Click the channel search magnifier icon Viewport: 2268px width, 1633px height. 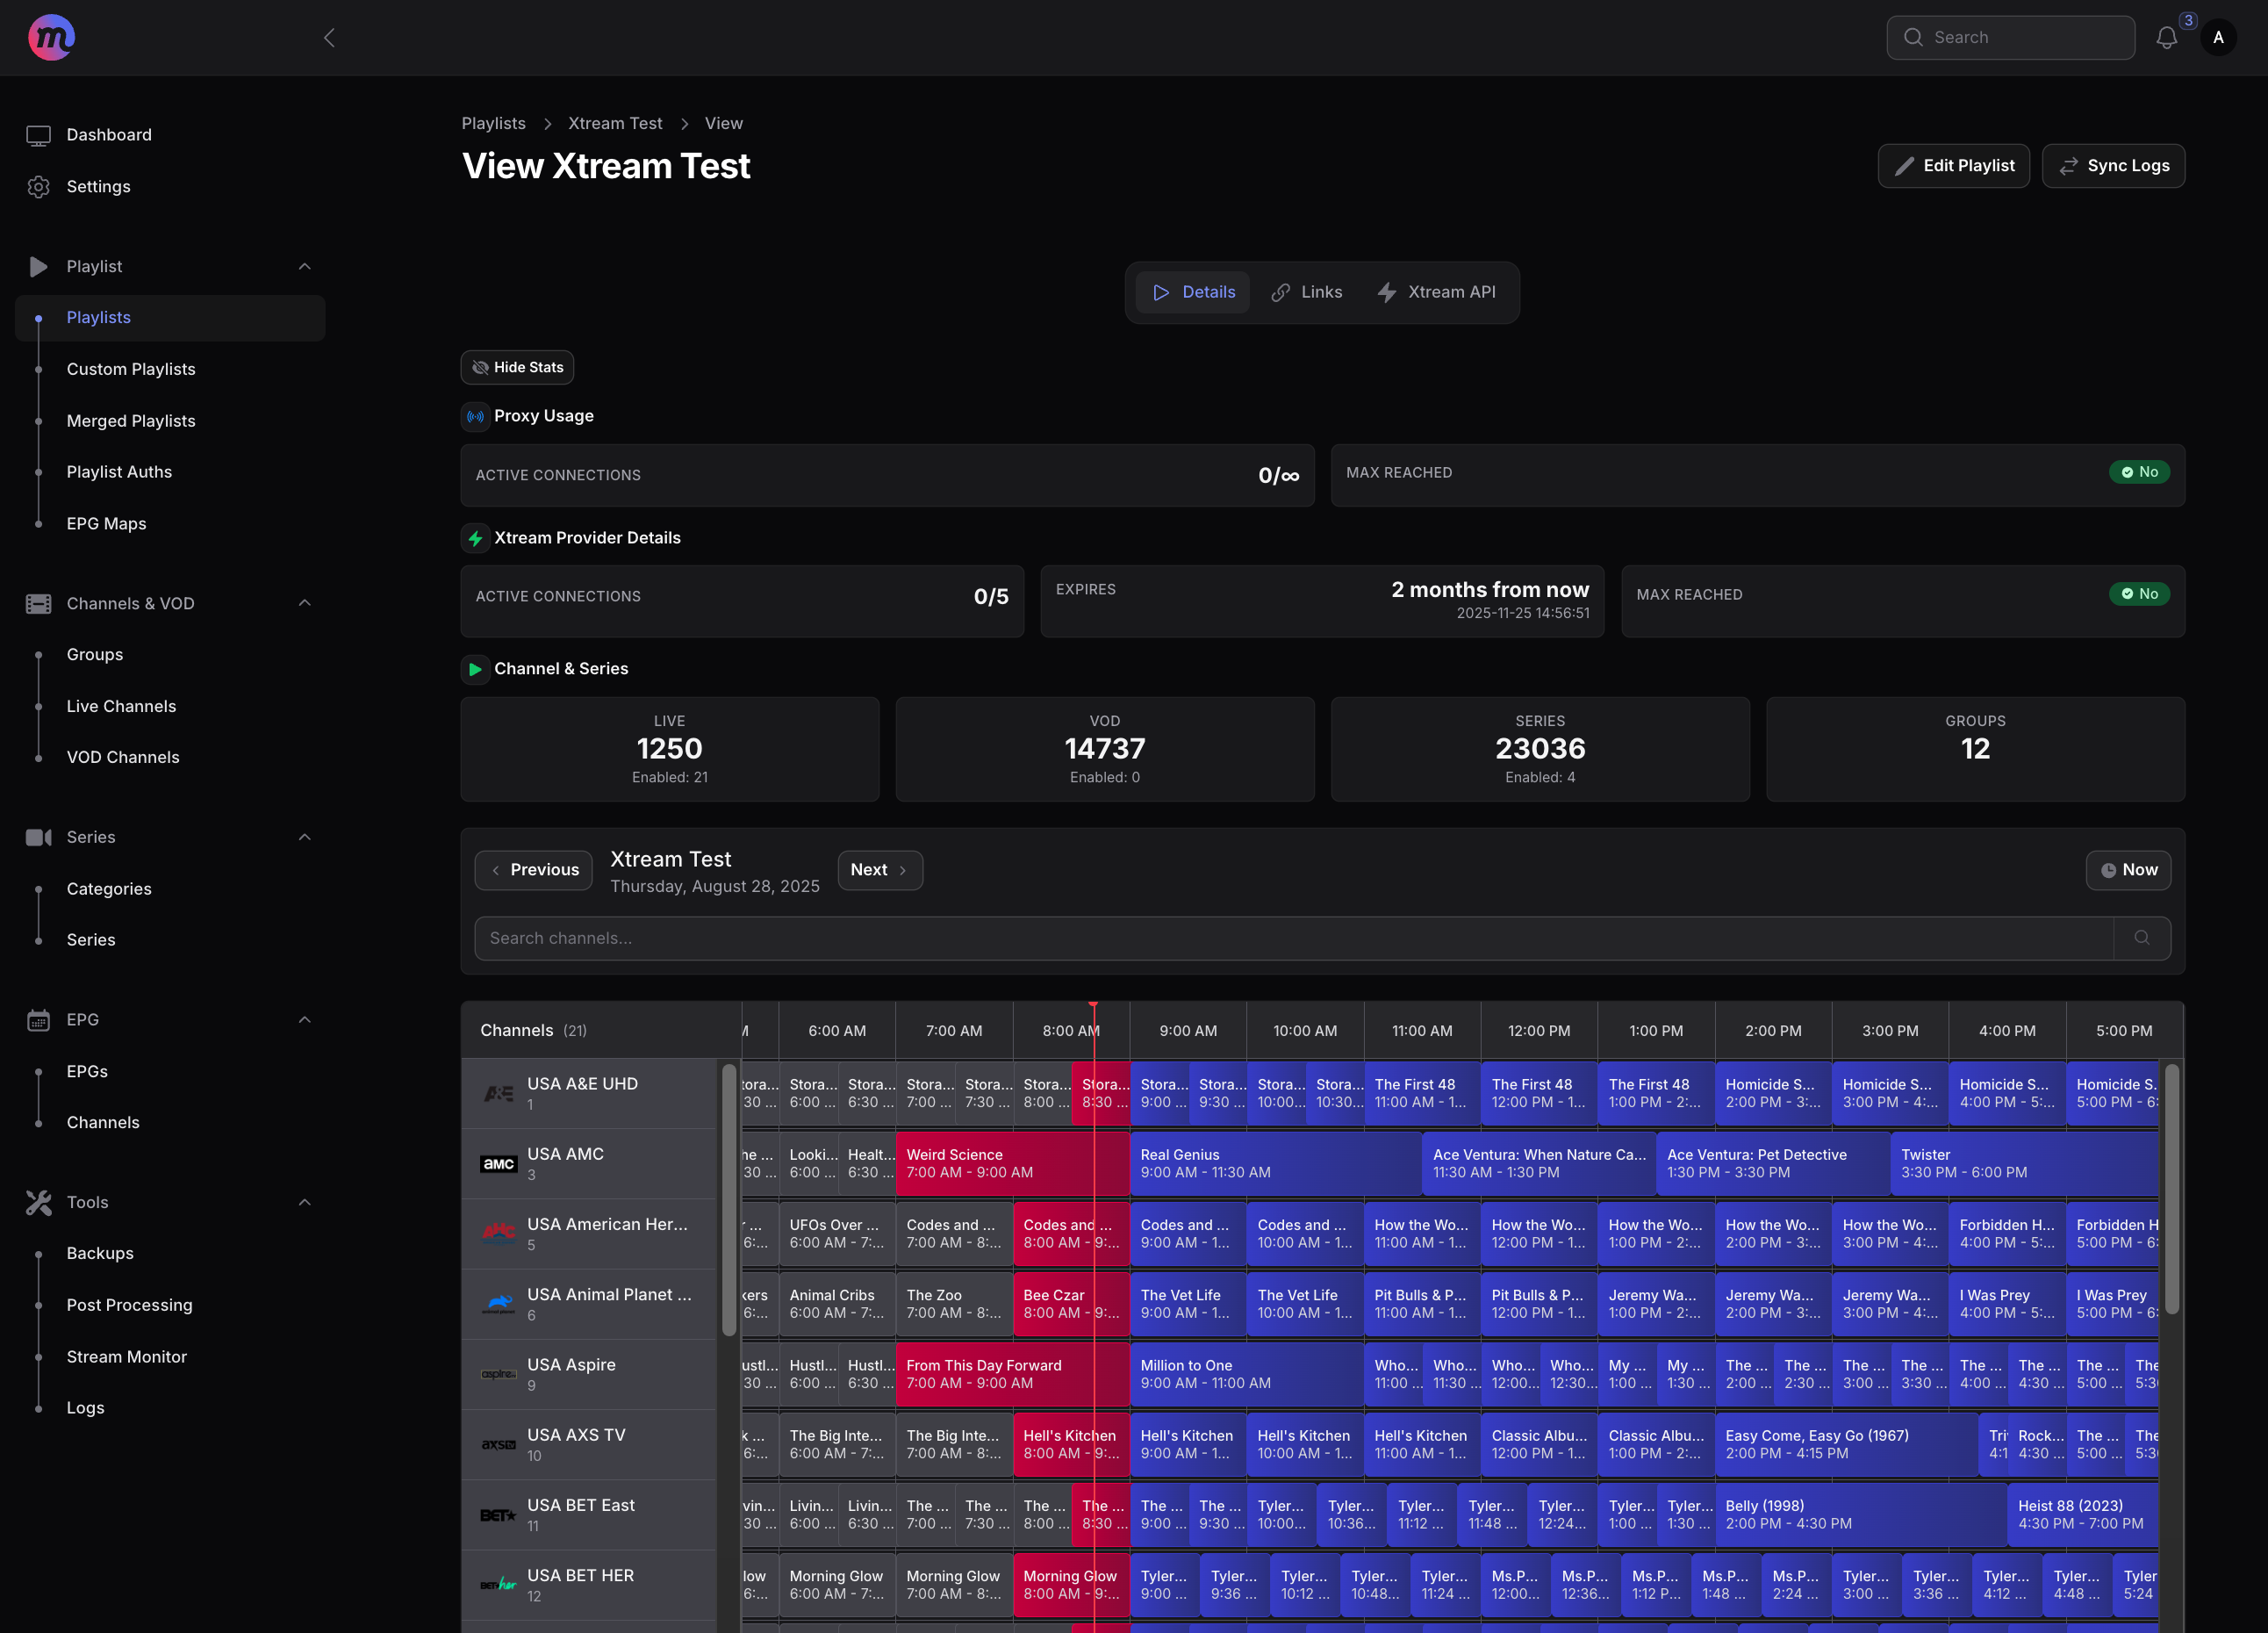[2143, 938]
